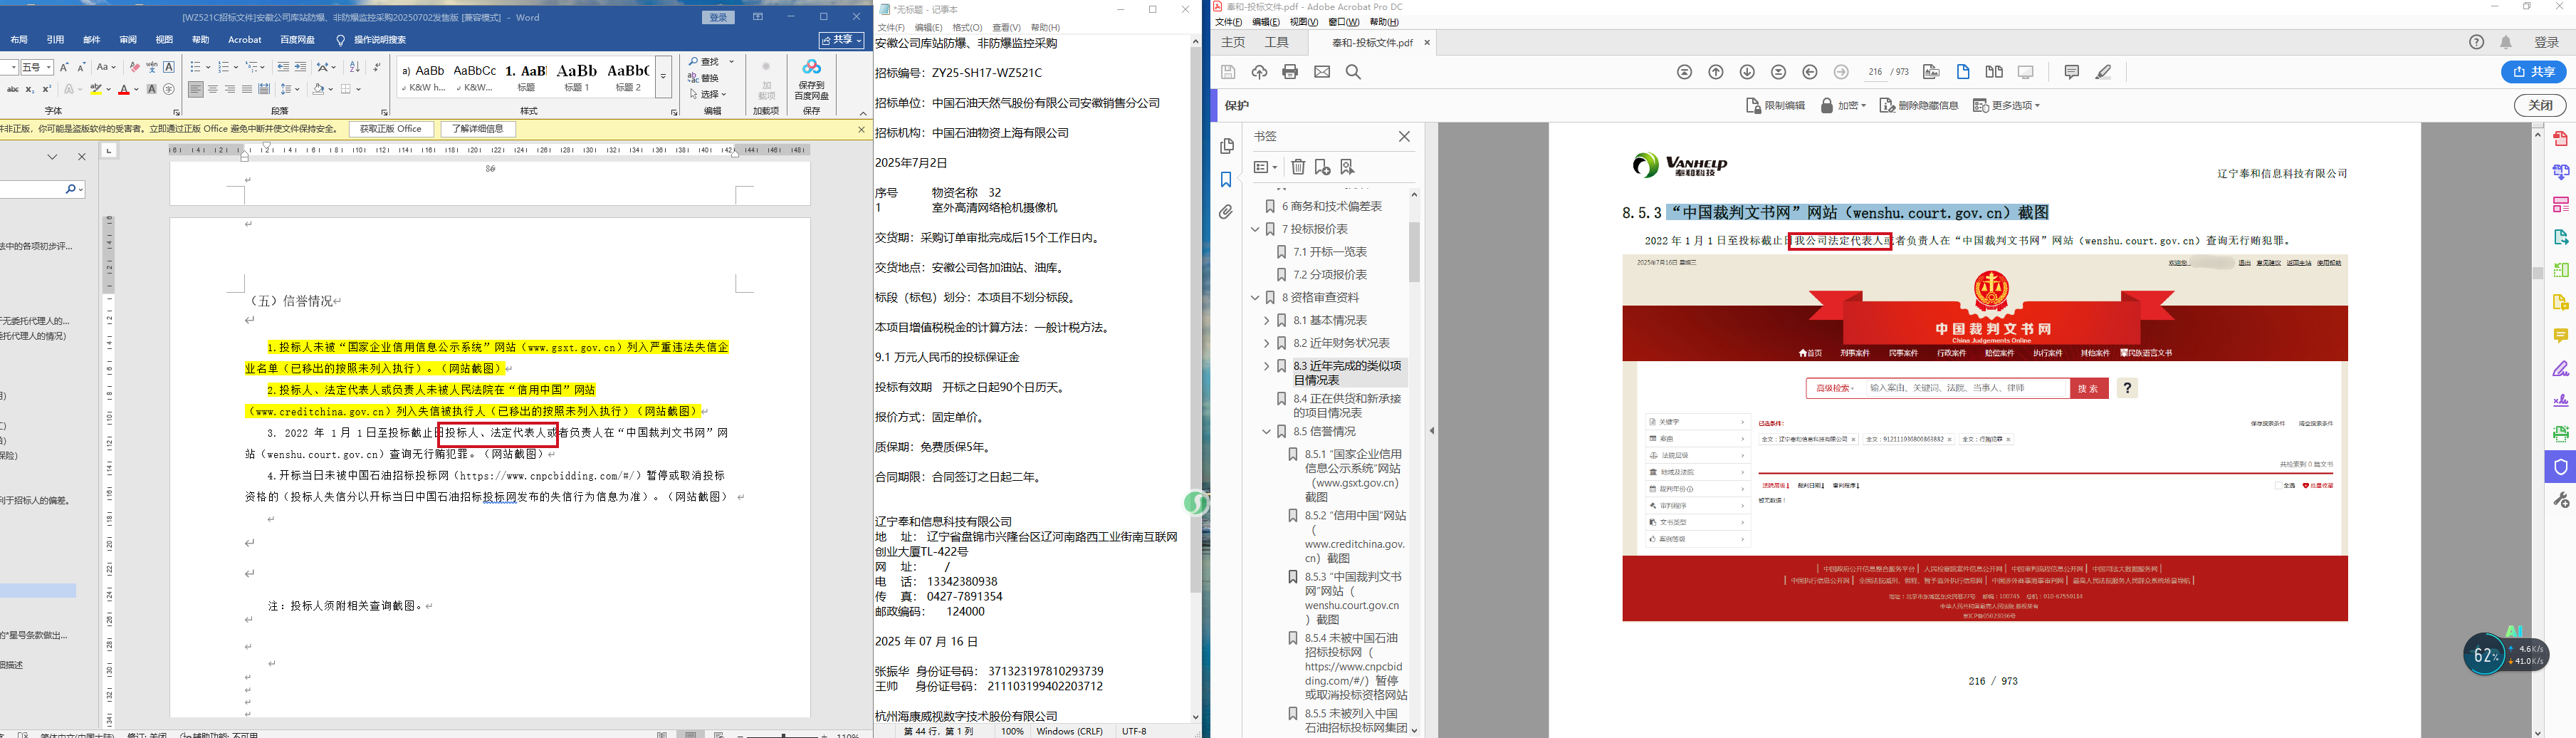Open the 格式(O) menu in Notepad
The height and width of the screenshot is (738, 2576).
967,28
